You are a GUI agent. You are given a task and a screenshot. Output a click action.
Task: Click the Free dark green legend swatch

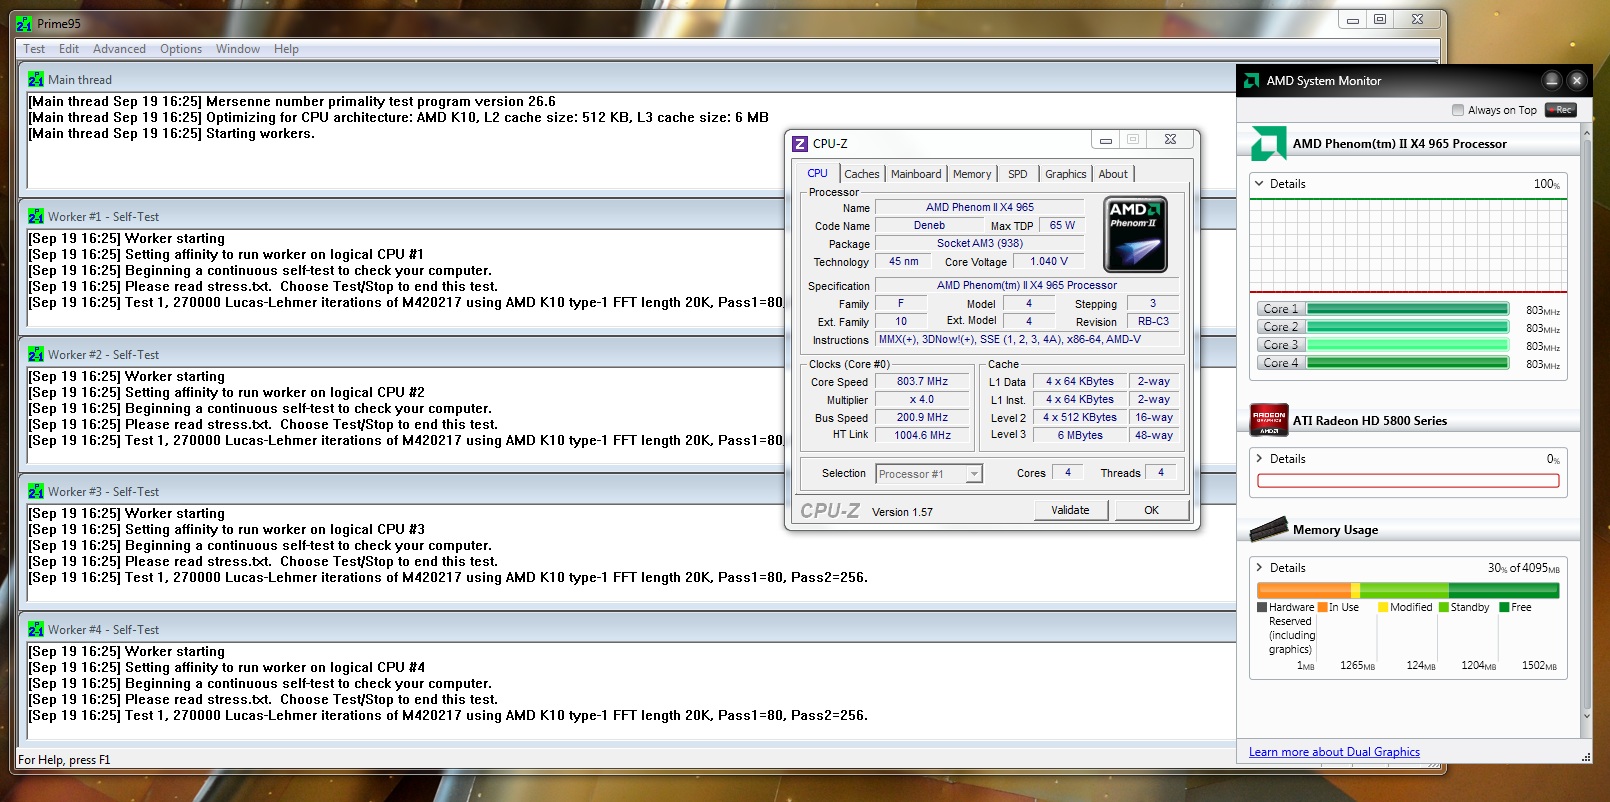click(x=1504, y=607)
